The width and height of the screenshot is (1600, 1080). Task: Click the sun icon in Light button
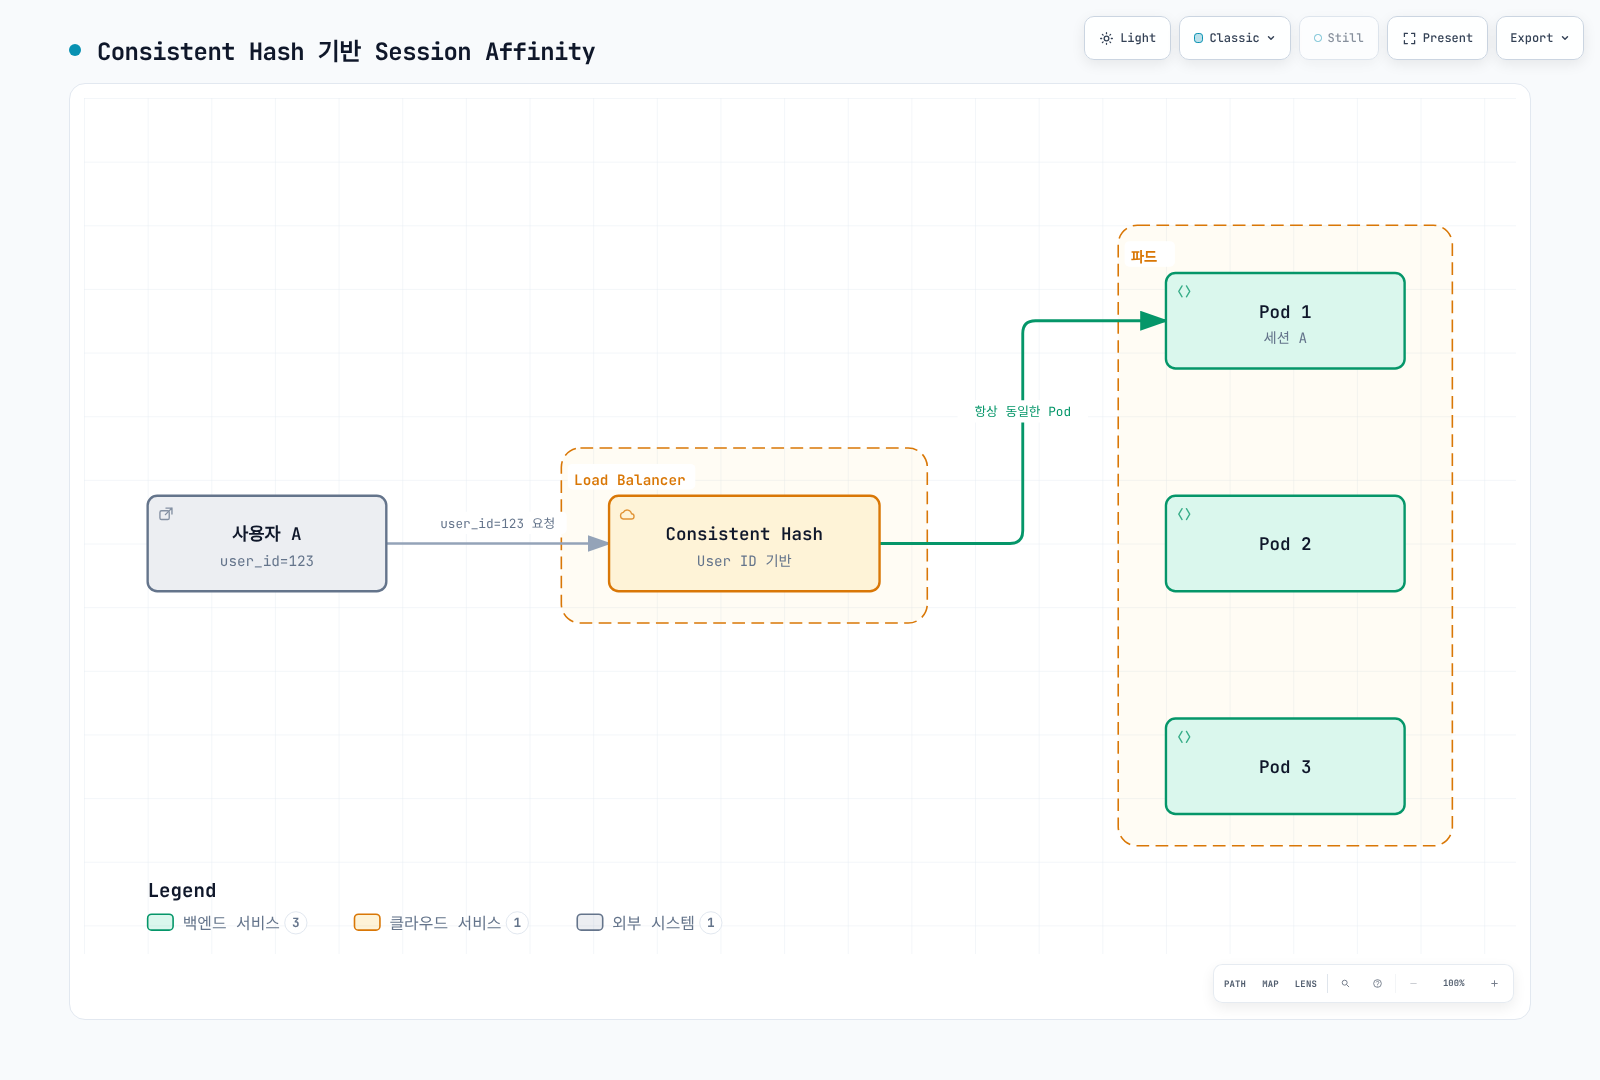(1106, 38)
